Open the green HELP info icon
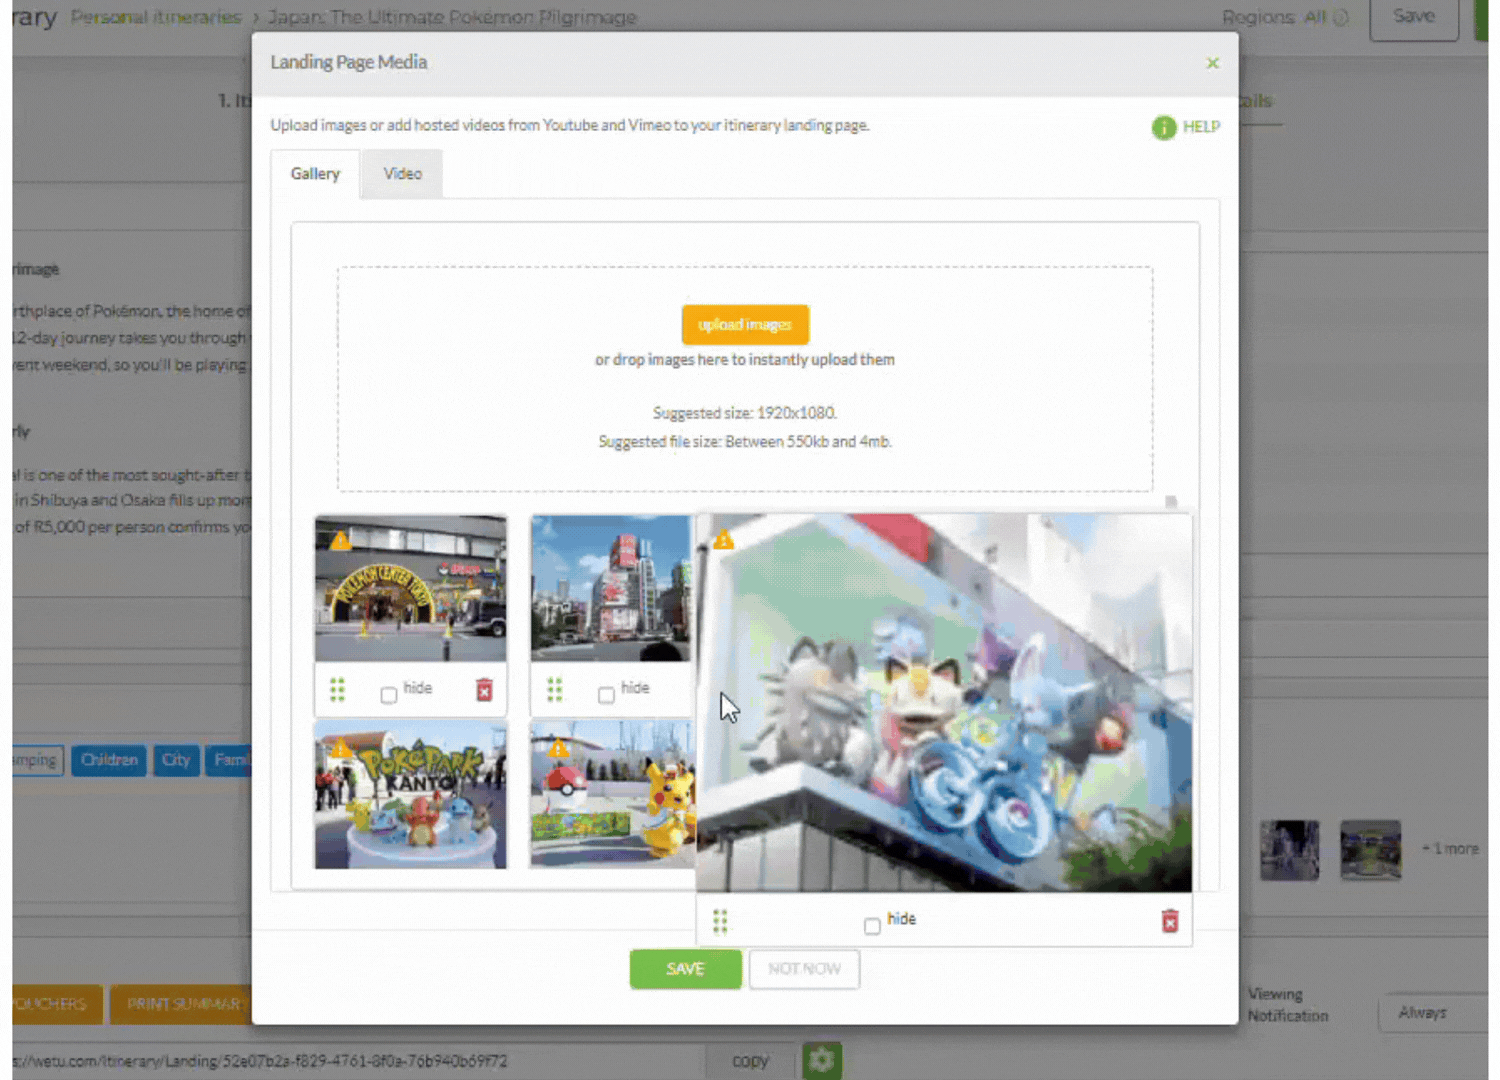The height and width of the screenshot is (1080, 1500). pos(1164,127)
